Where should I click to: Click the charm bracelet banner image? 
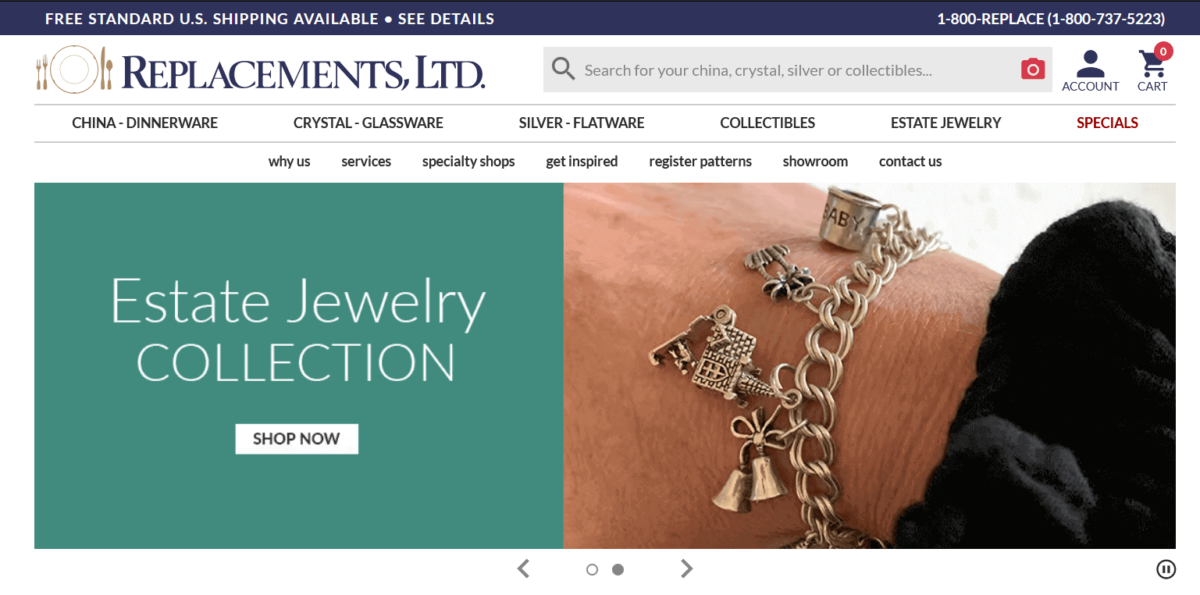click(869, 366)
